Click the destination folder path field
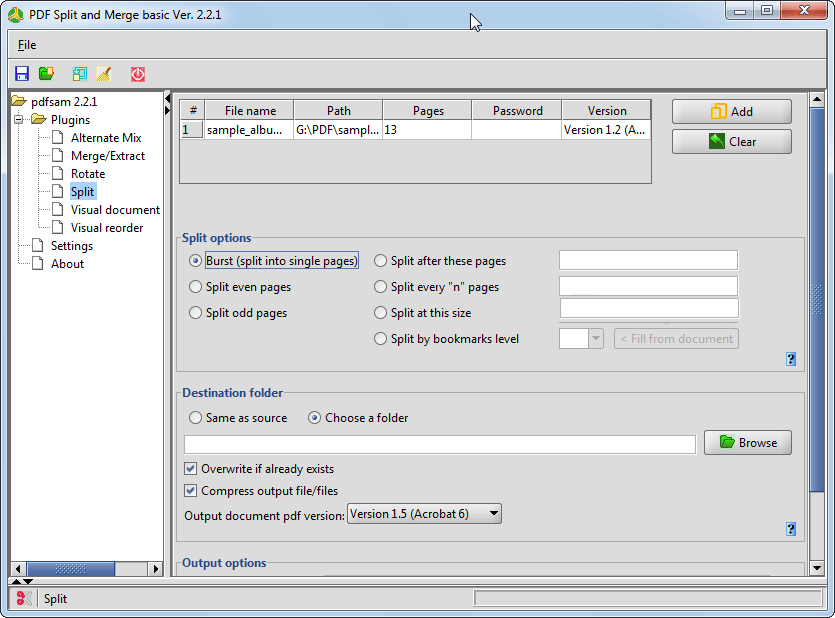 [440, 444]
